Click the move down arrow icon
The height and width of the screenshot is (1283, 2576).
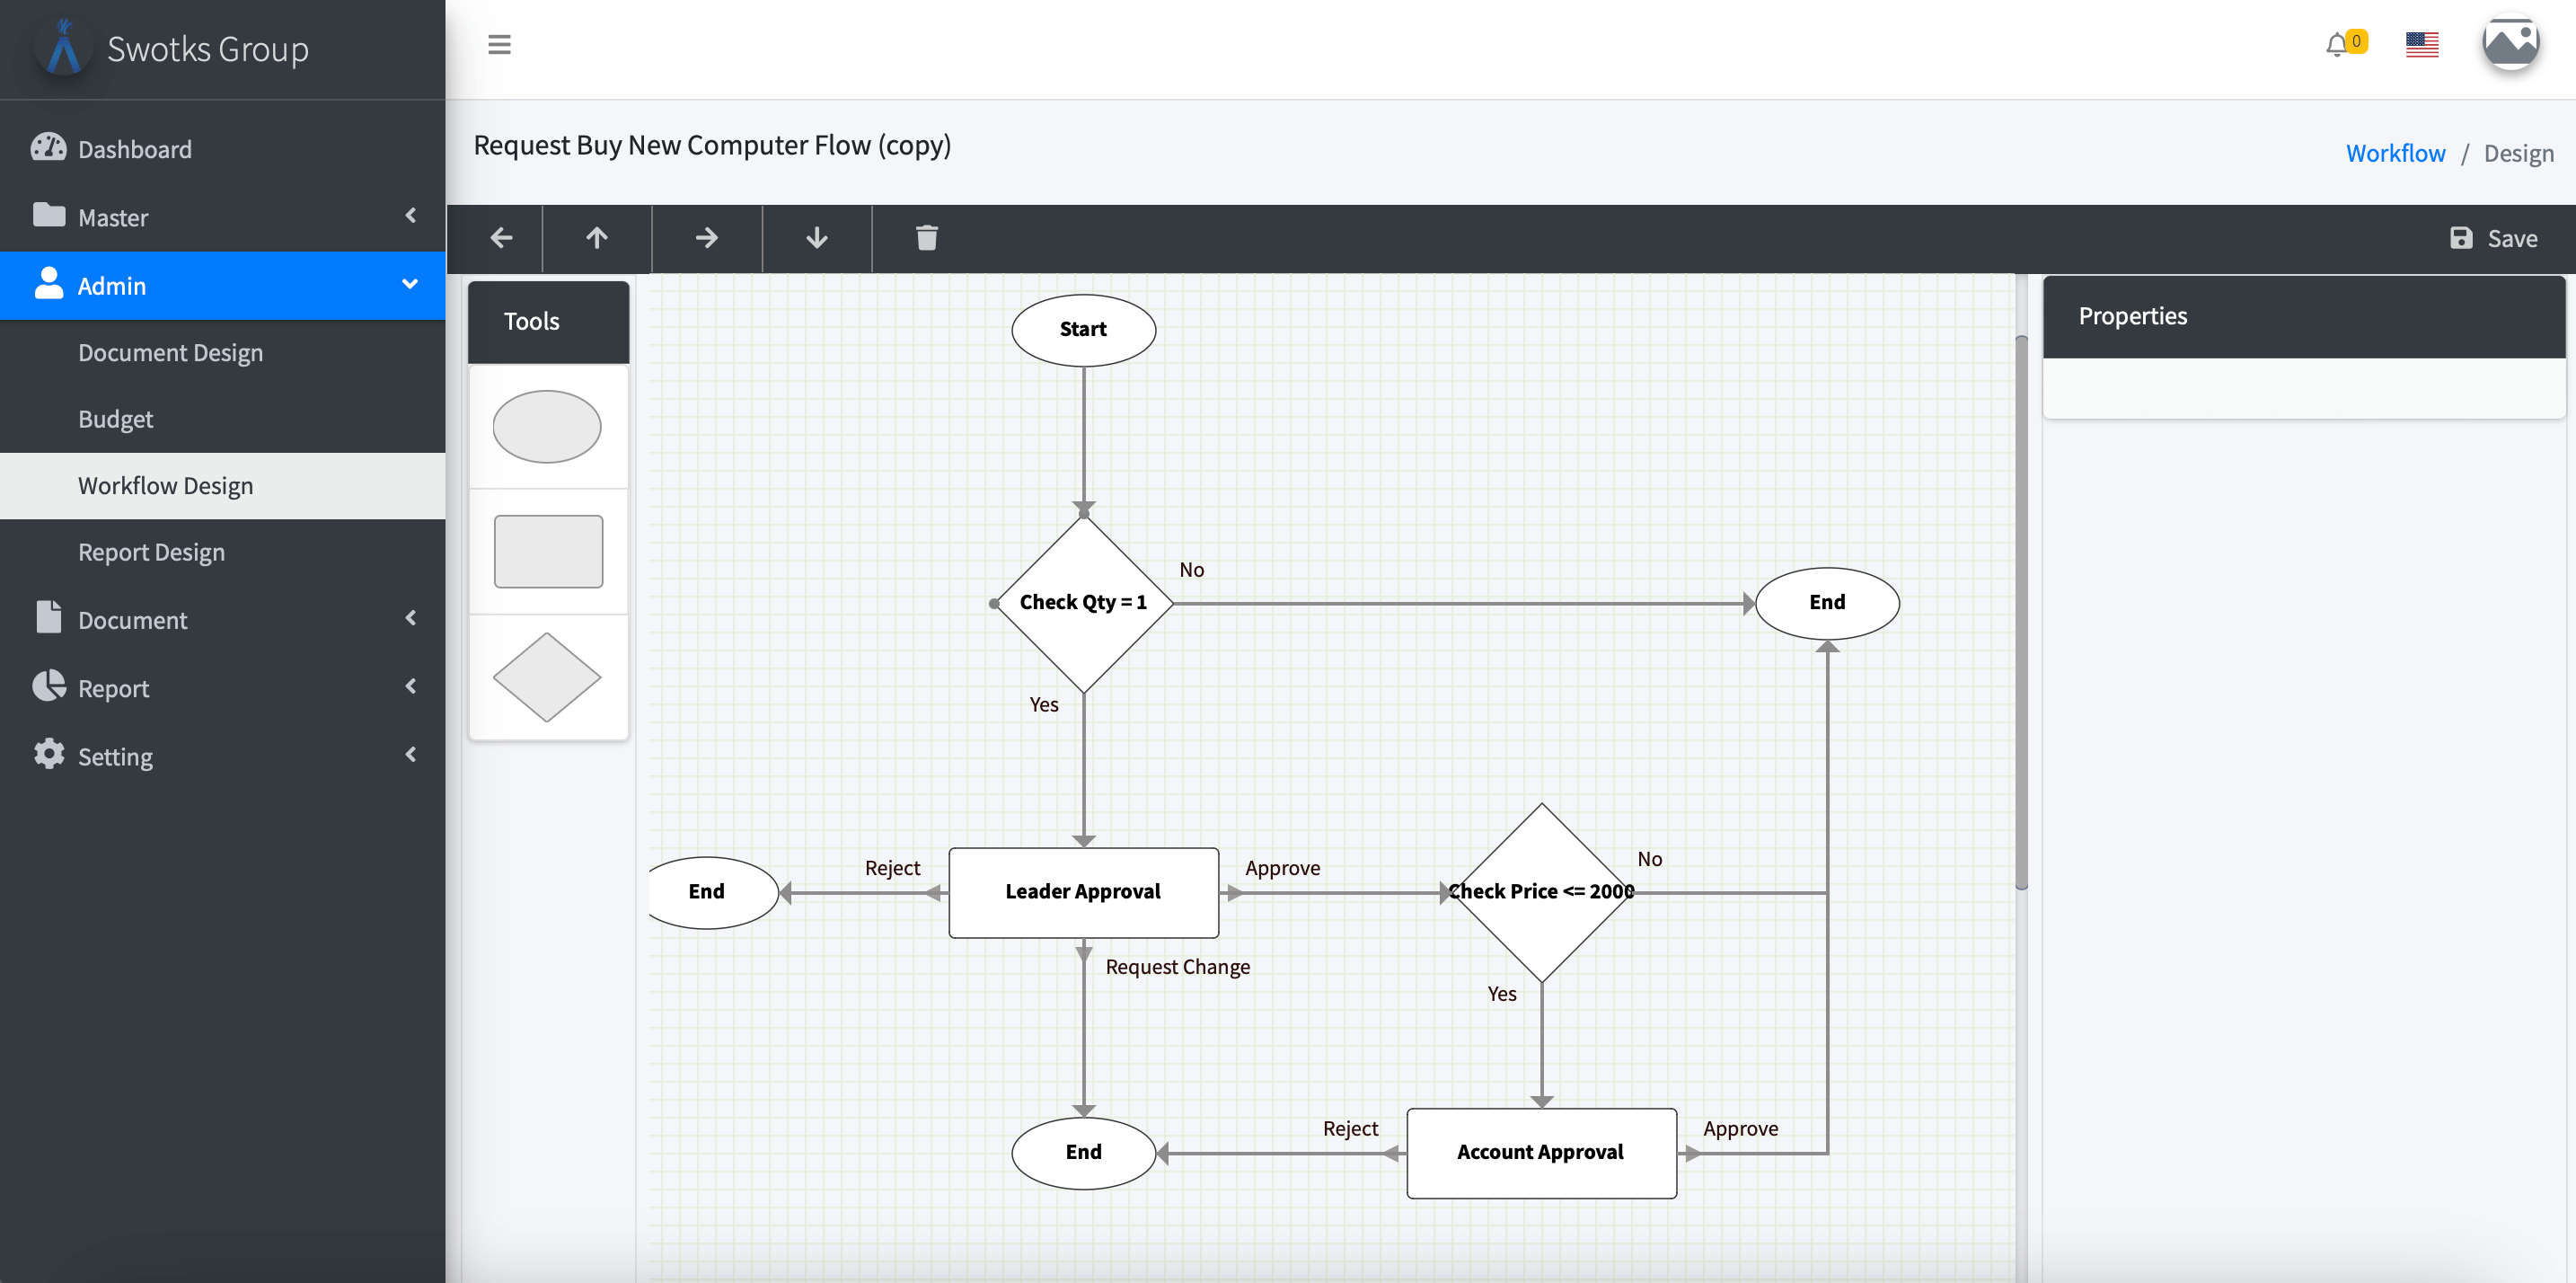(816, 238)
